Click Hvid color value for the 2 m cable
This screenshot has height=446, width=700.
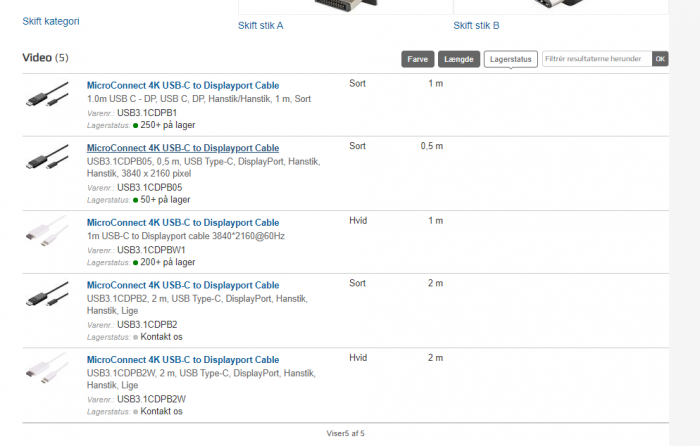tap(358, 358)
